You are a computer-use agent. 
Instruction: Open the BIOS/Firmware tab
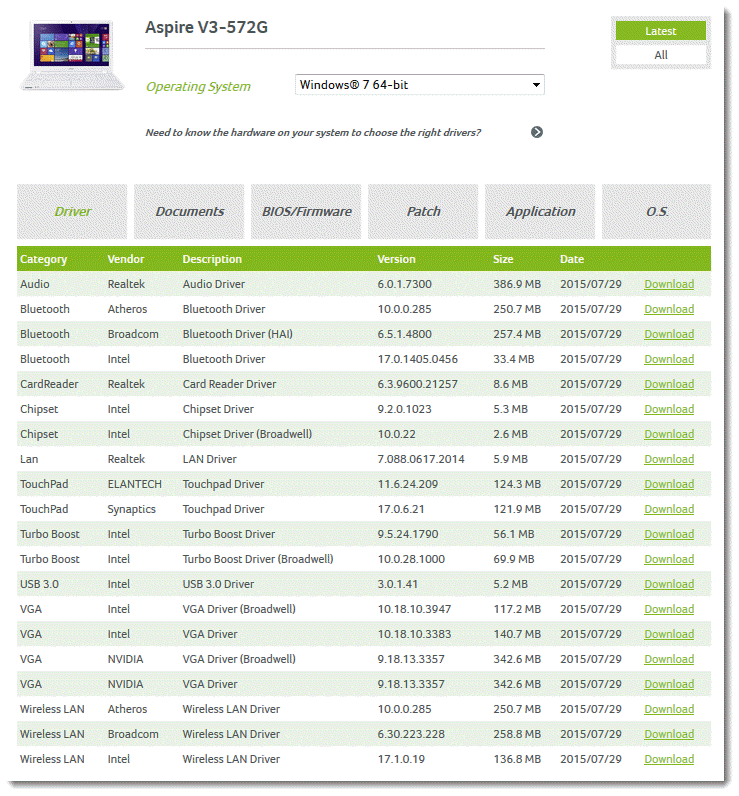pos(306,211)
